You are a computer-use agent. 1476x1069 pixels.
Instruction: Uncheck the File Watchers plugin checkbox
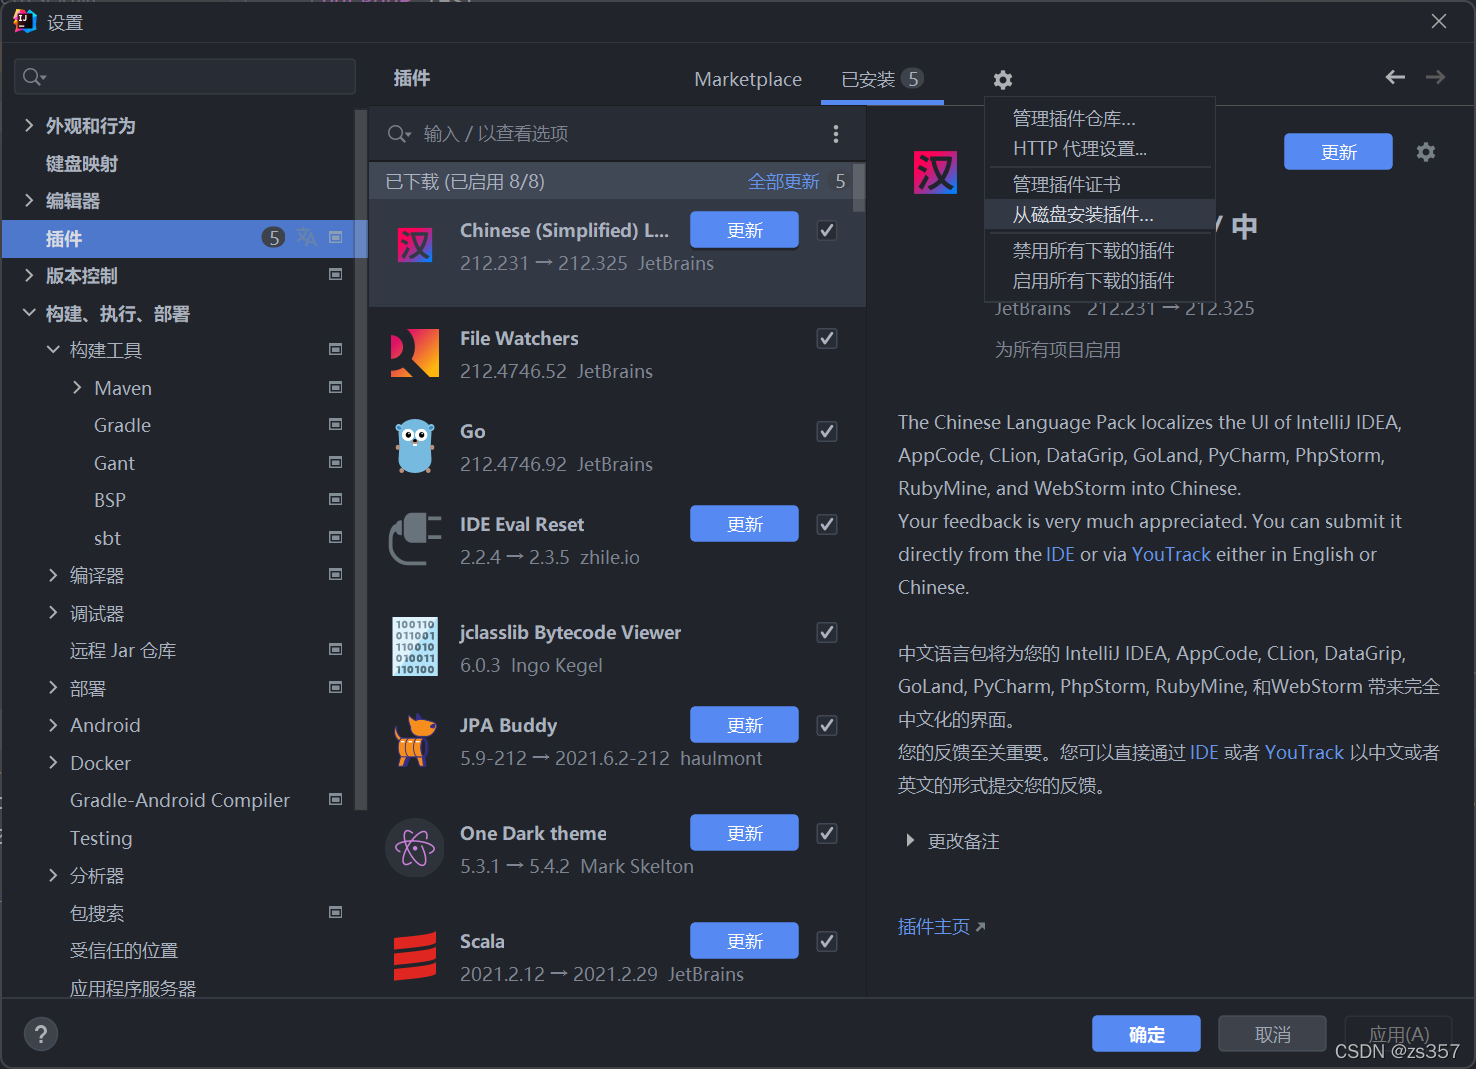point(827,338)
